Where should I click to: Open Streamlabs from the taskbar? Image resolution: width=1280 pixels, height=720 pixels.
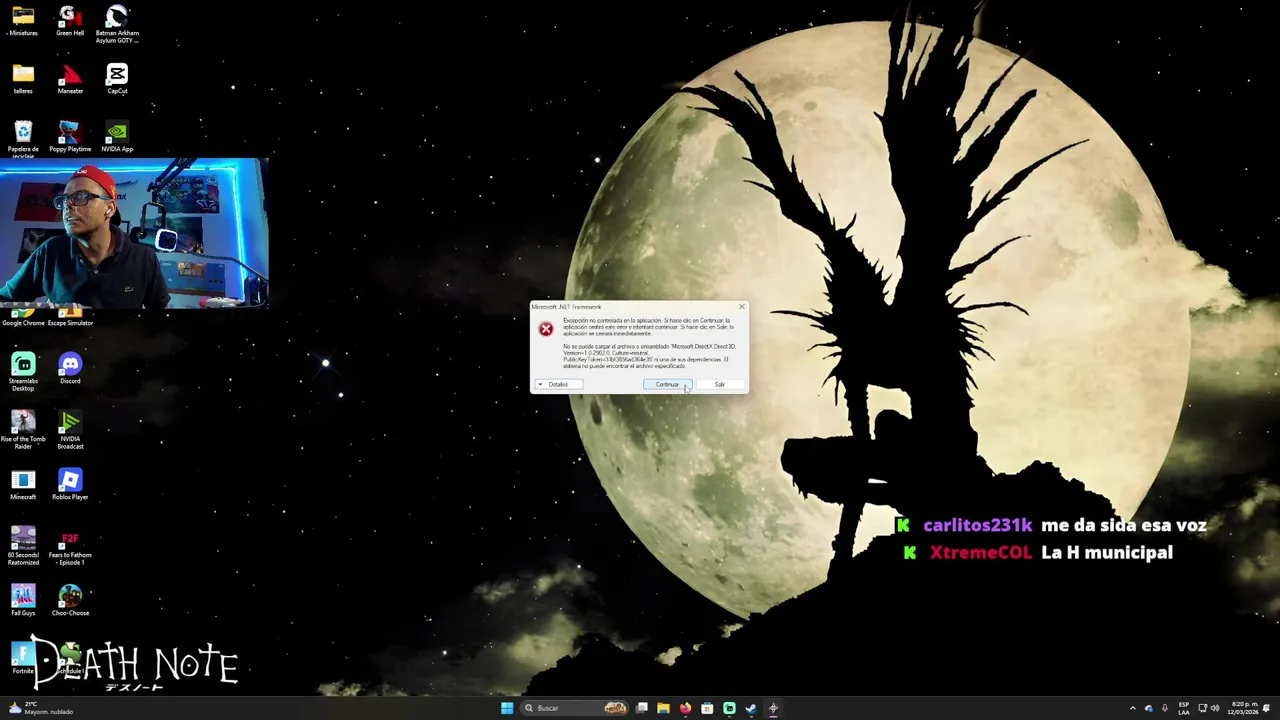click(x=729, y=708)
